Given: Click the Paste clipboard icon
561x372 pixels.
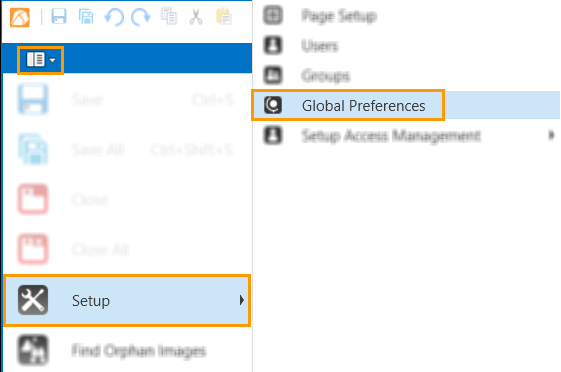Looking at the screenshot, I should [224, 17].
